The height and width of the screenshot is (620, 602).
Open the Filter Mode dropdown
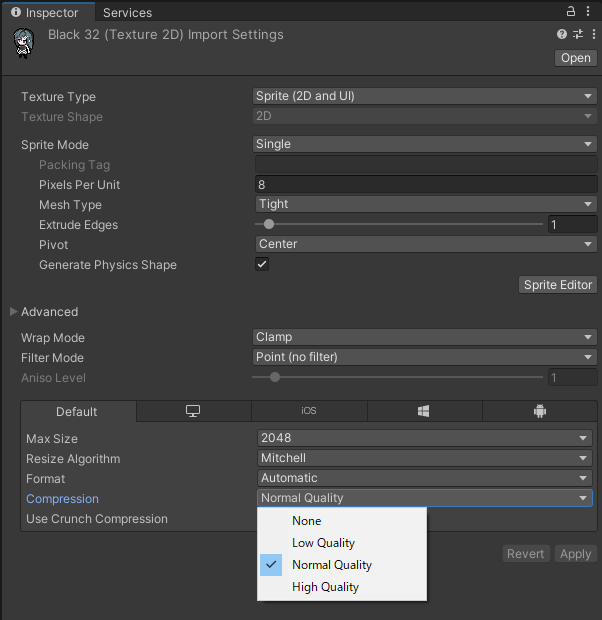[424, 357]
